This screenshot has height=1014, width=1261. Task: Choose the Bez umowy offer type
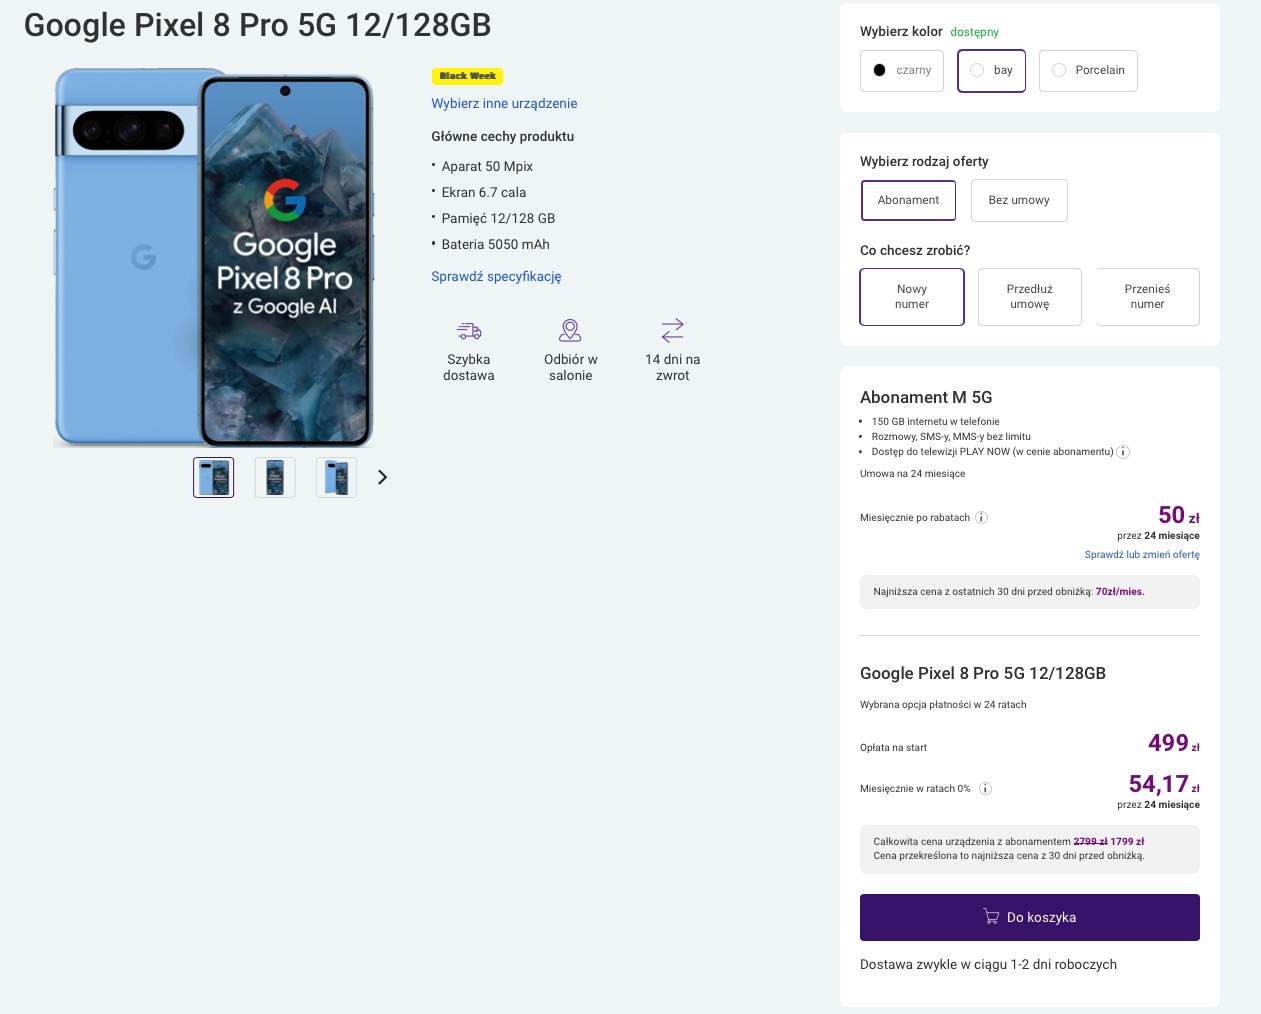click(1019, 200)
